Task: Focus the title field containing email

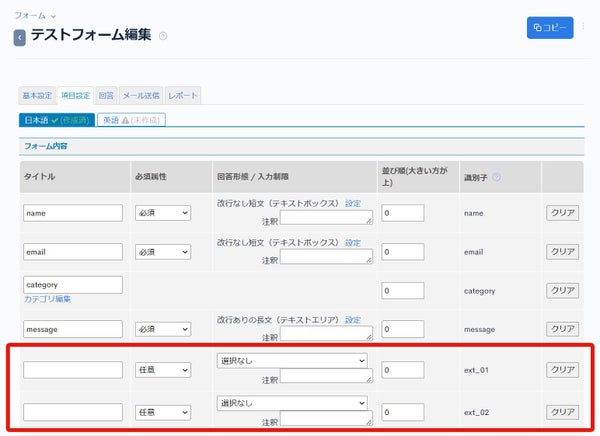Action: coord(73,252)
